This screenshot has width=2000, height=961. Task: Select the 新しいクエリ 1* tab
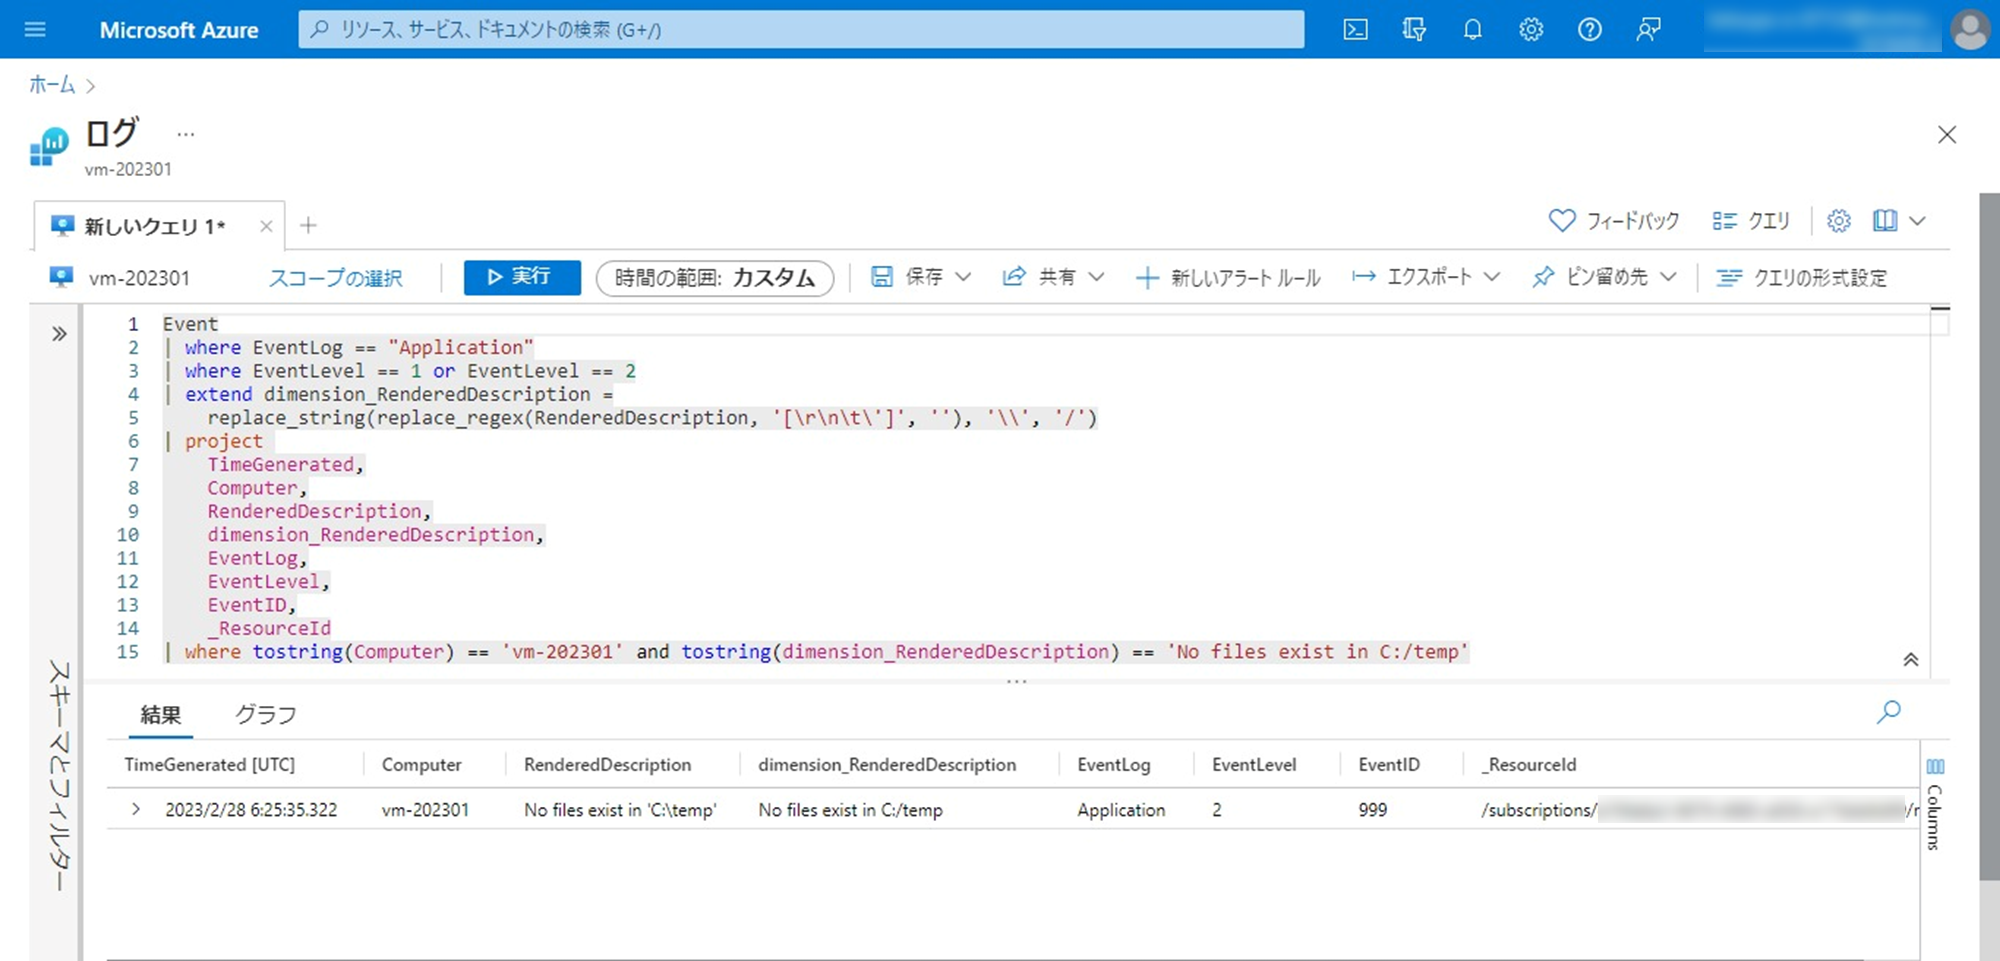point(154,226)
